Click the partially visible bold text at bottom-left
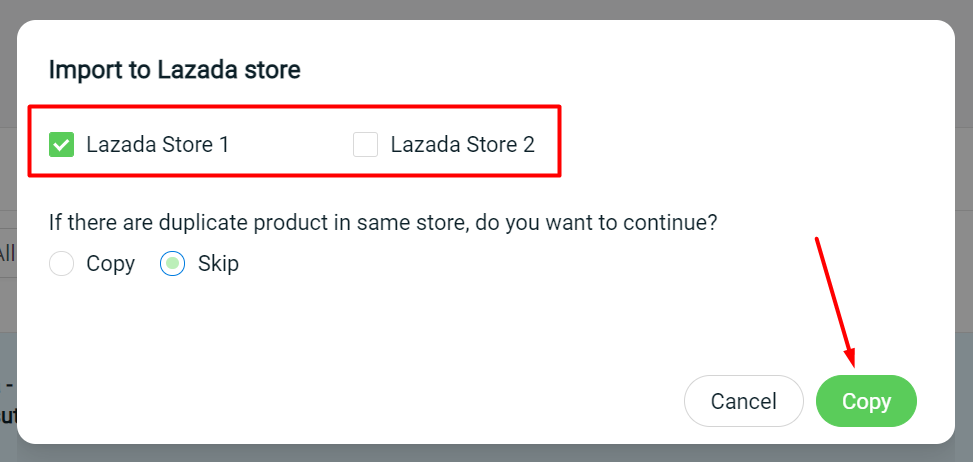The image size is (973, 462). pyautogui.click(x=7, y=416)
